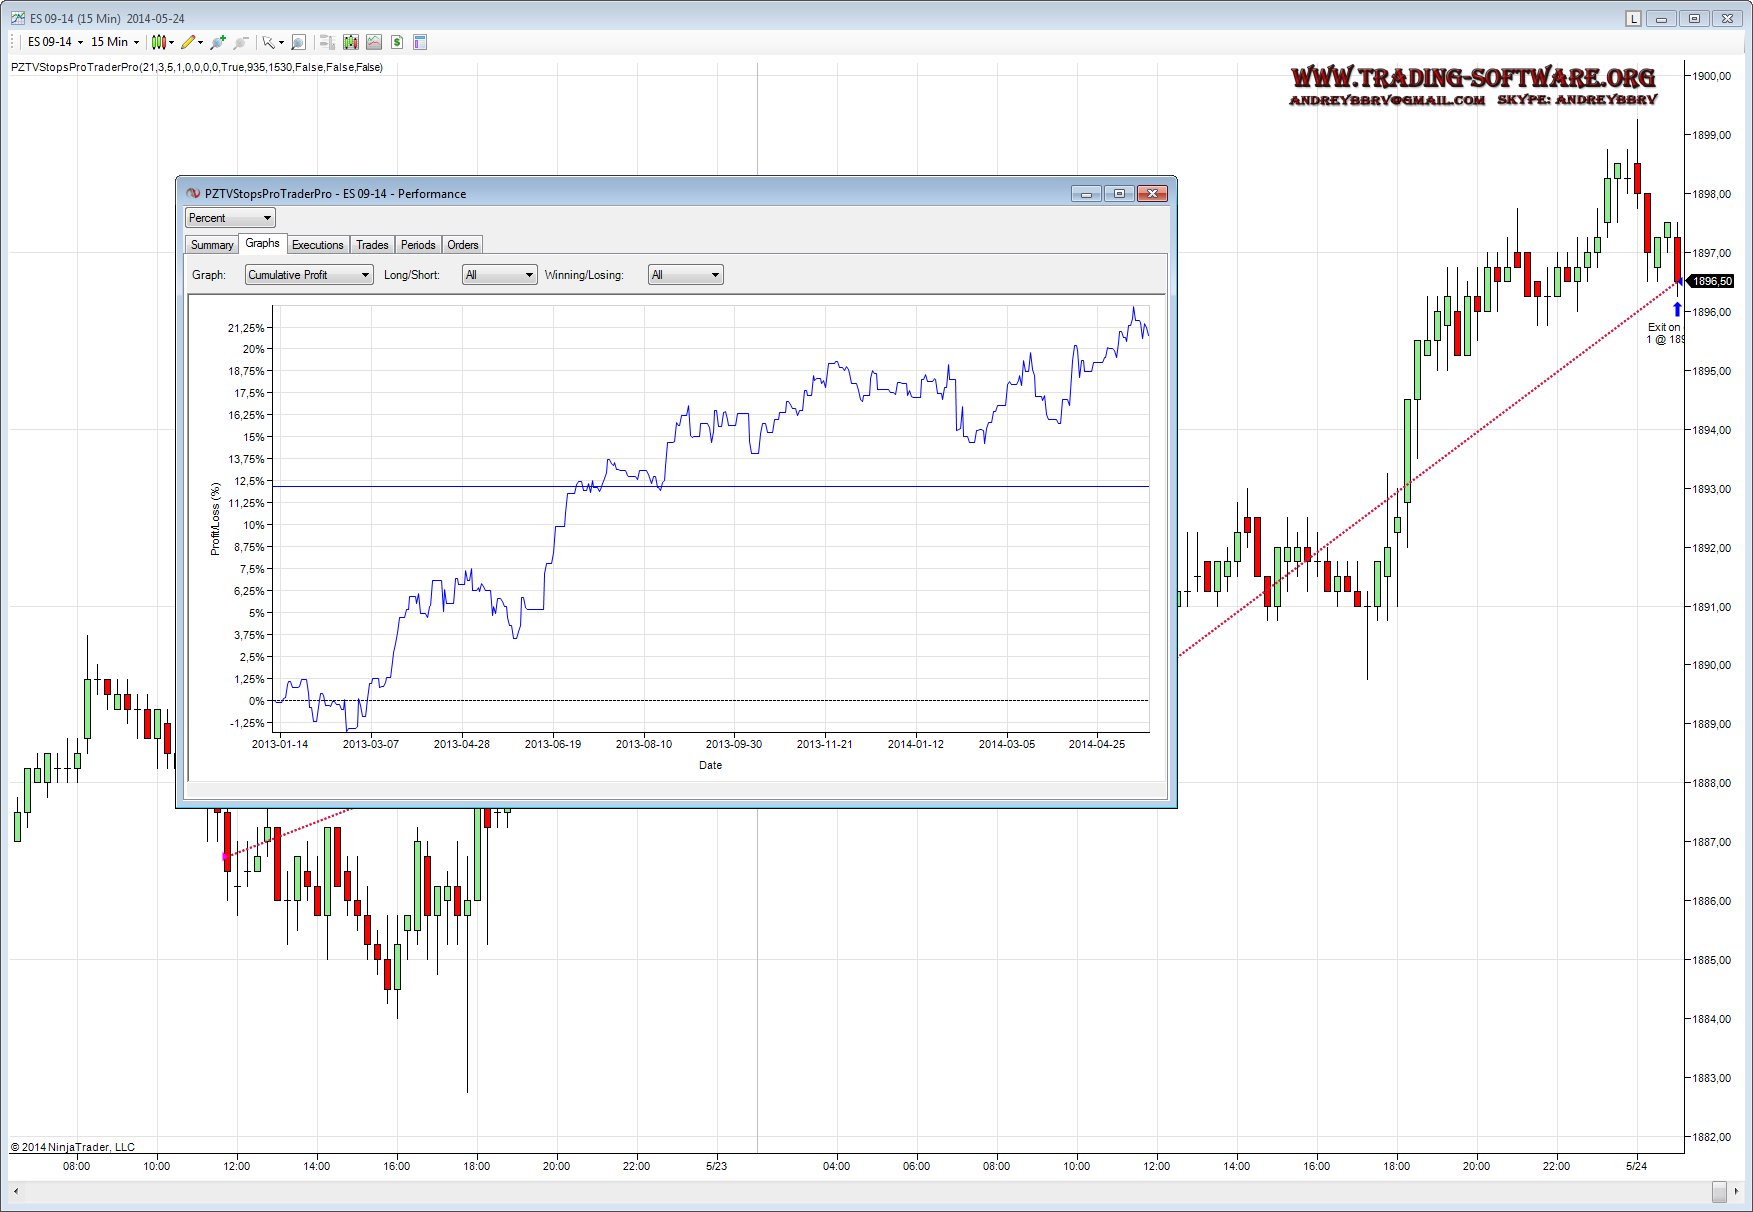Open the chart style candlestick icon
The width and height of the screenshot is (1753, 1212).
(158, 42)
